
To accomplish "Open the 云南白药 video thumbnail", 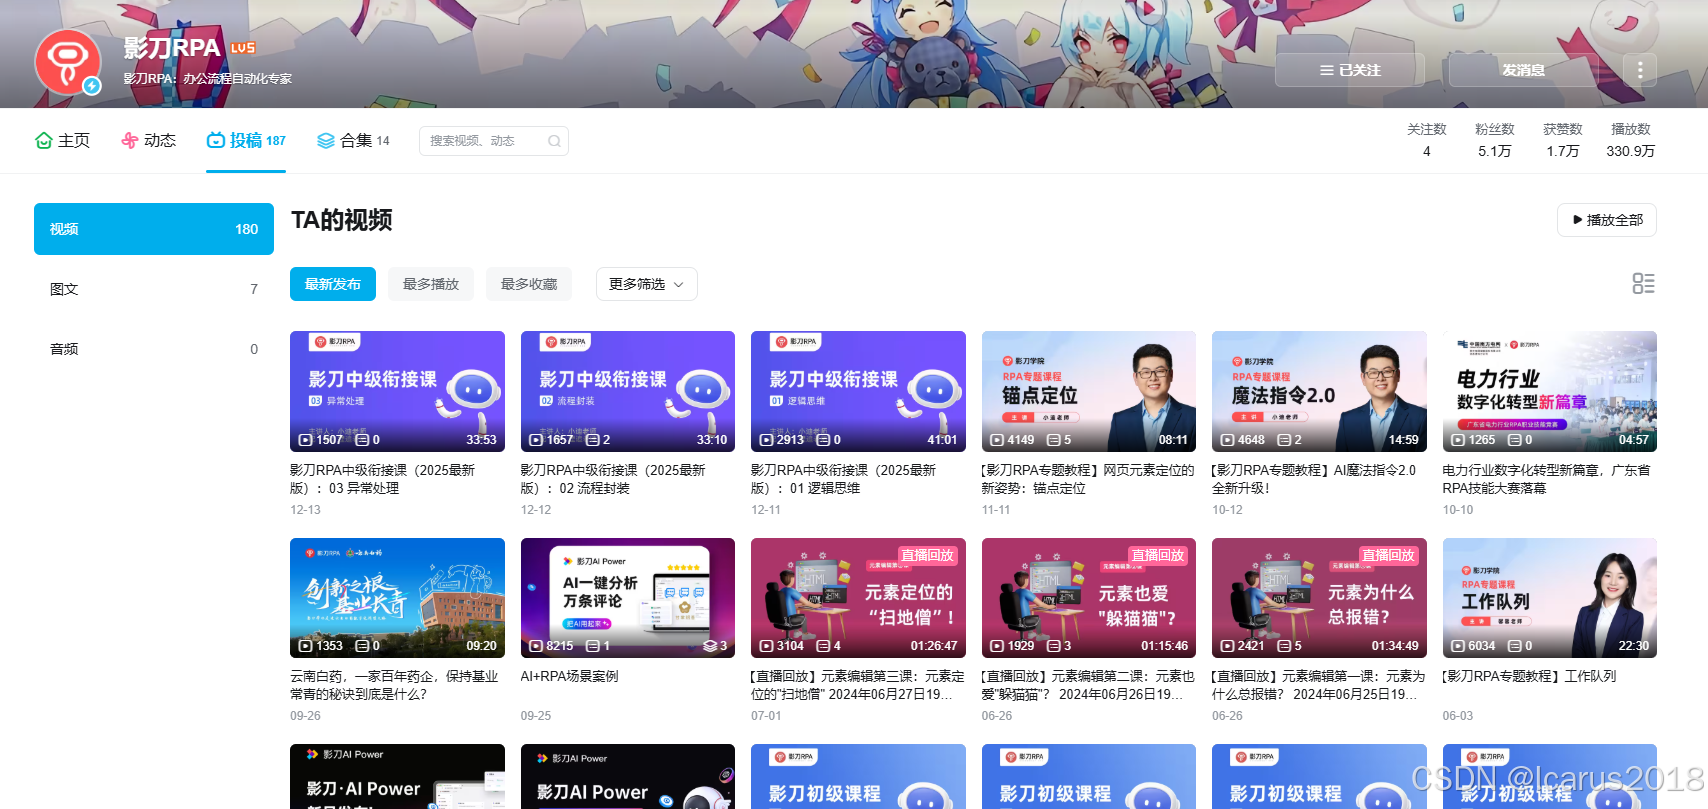I will coord(397,598).
